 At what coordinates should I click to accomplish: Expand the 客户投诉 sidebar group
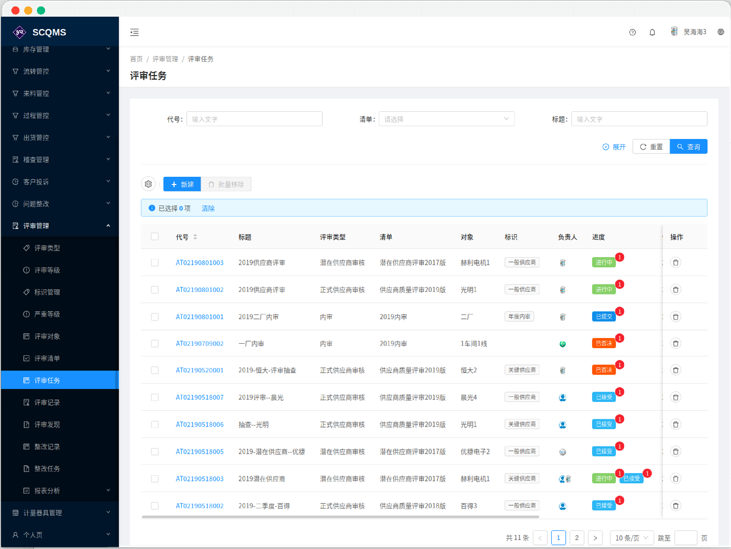click(60, 182)
